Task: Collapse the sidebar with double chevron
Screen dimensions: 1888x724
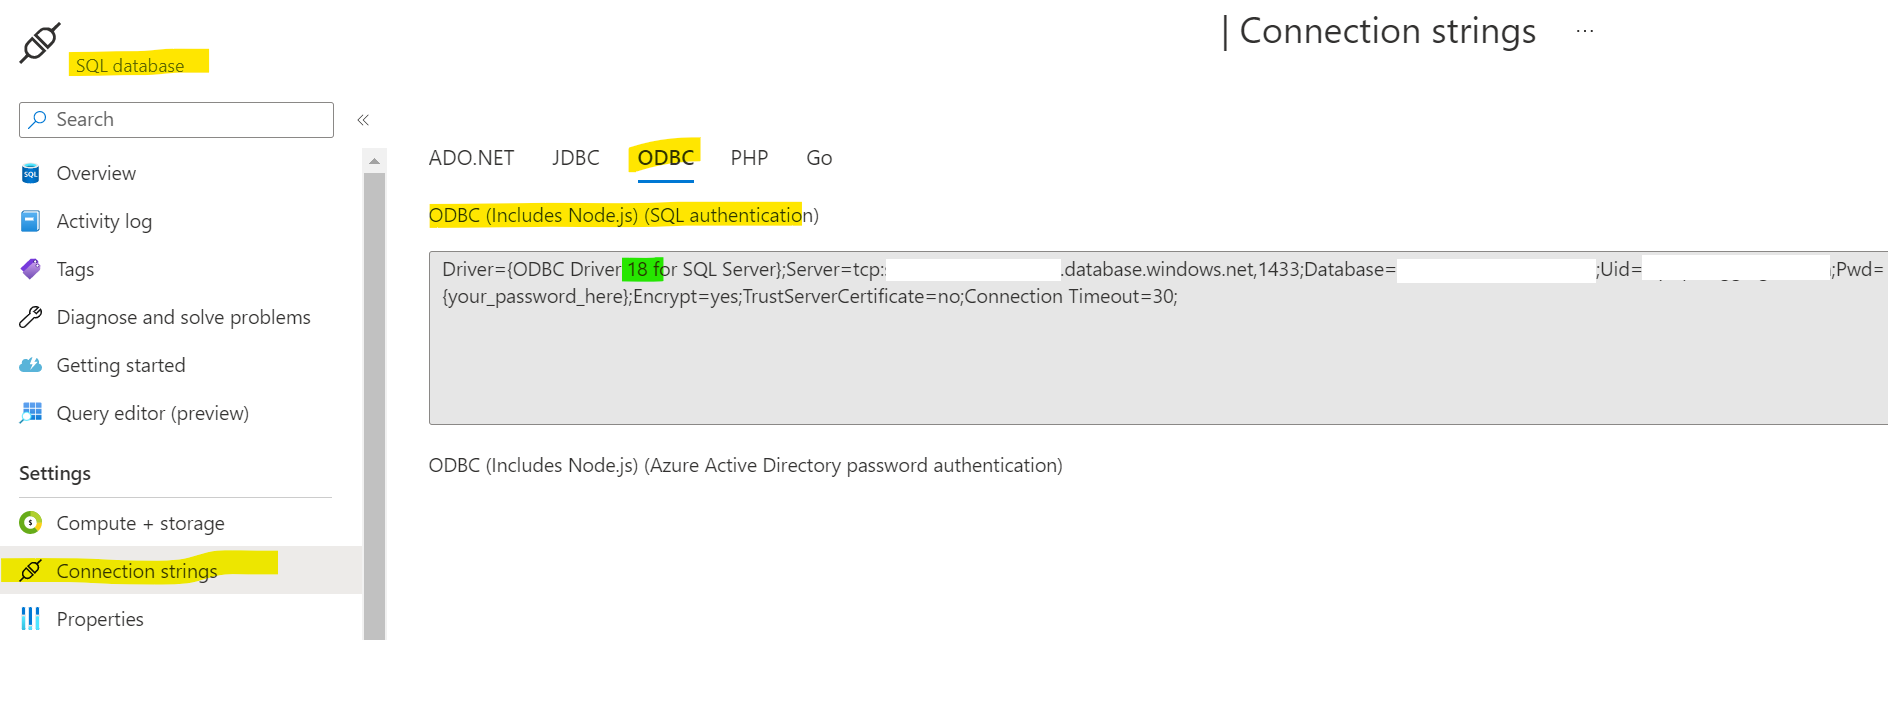Action: click(363, 120)
